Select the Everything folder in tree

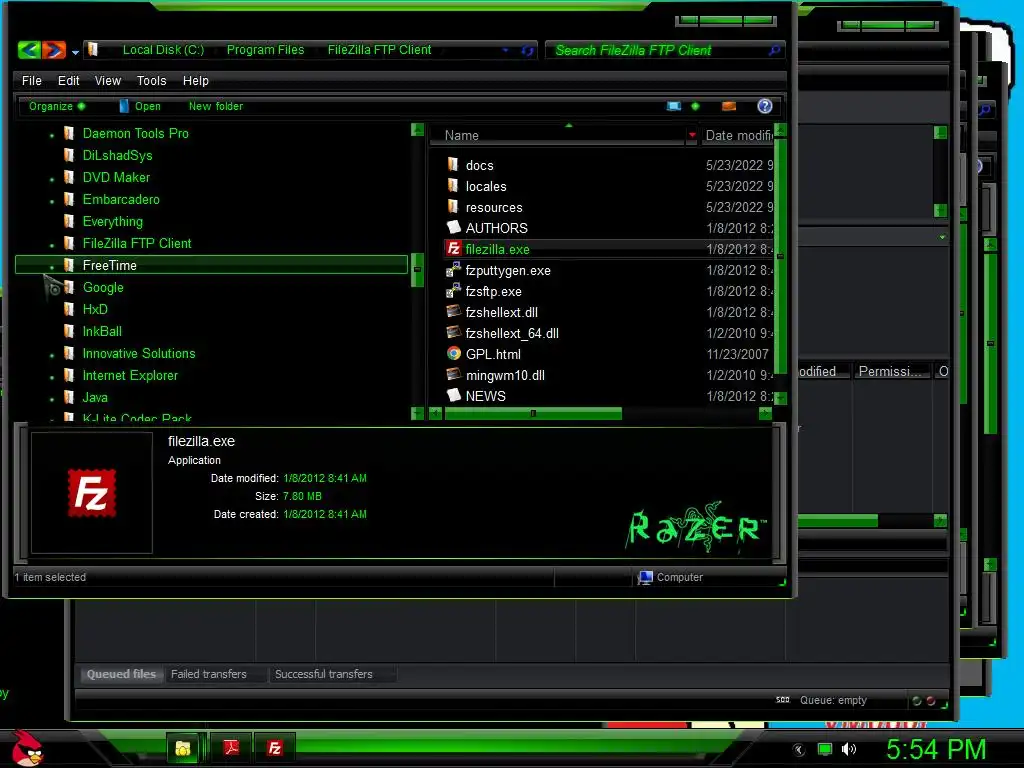point(112,221)
